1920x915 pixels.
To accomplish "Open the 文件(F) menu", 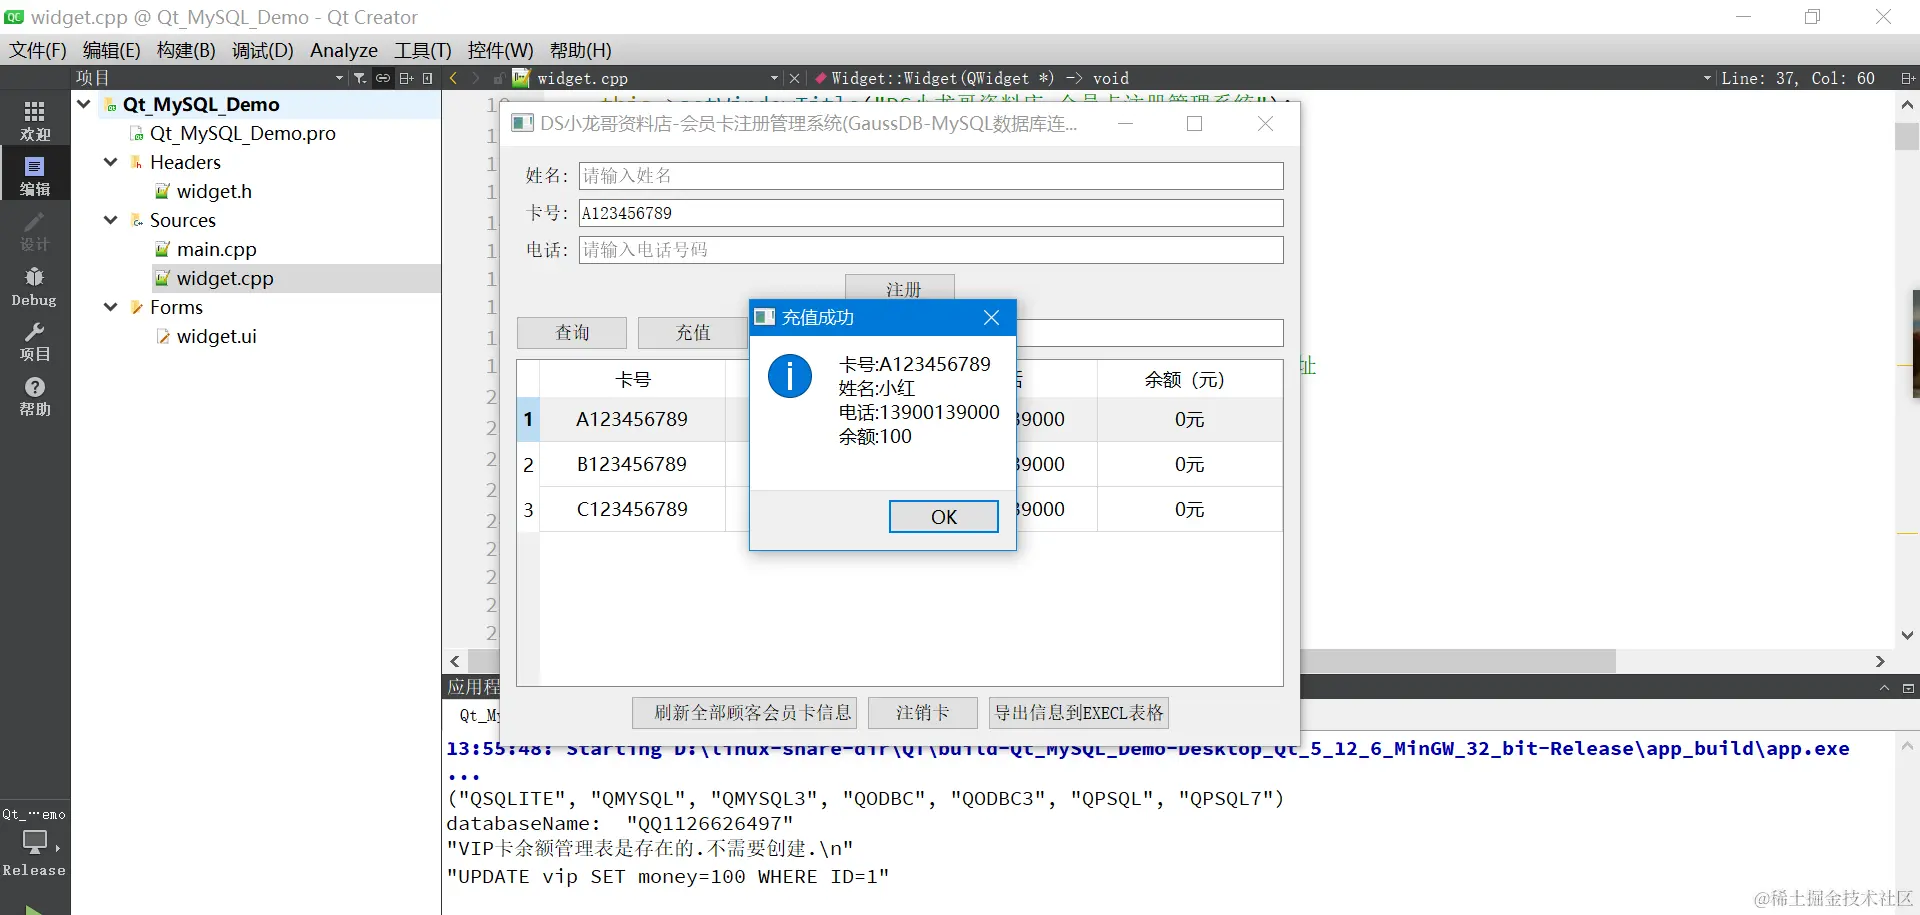I will pyautogui.click(x=38, y=50).
